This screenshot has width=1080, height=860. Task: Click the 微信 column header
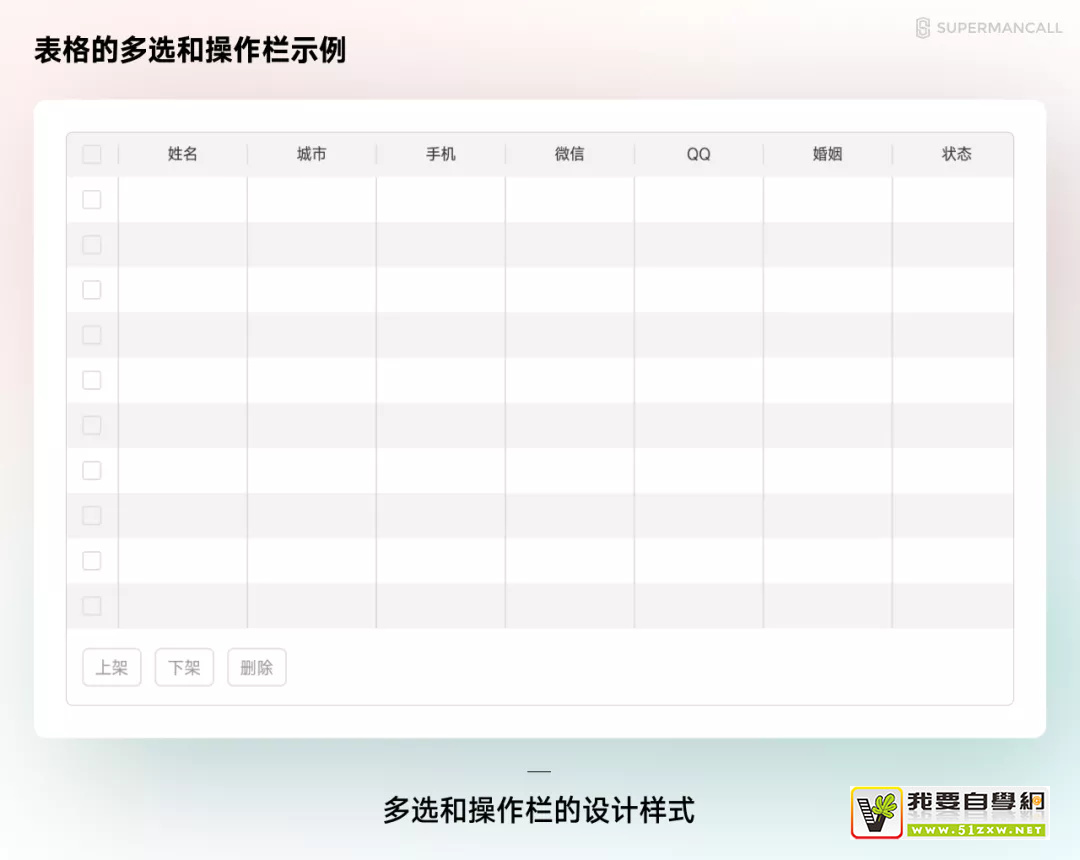[570, 154]
